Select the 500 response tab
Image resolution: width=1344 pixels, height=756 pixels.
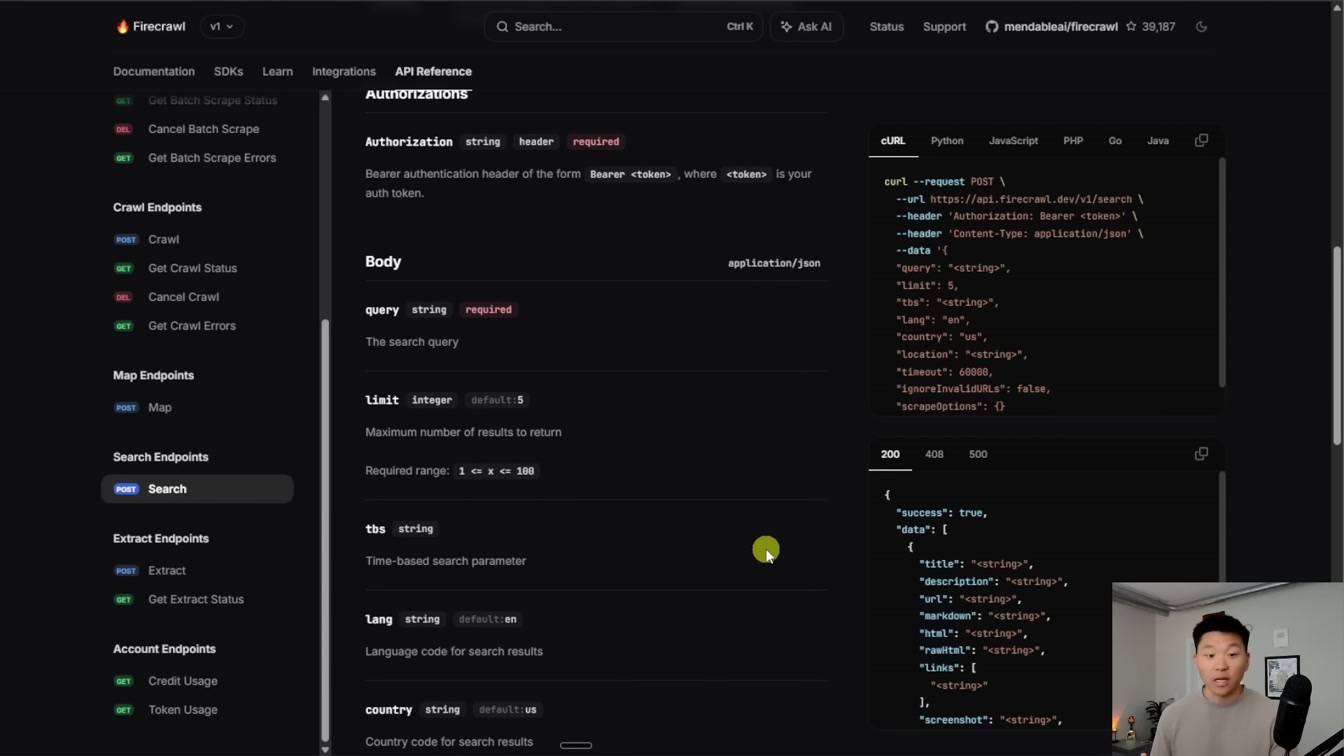978,454
